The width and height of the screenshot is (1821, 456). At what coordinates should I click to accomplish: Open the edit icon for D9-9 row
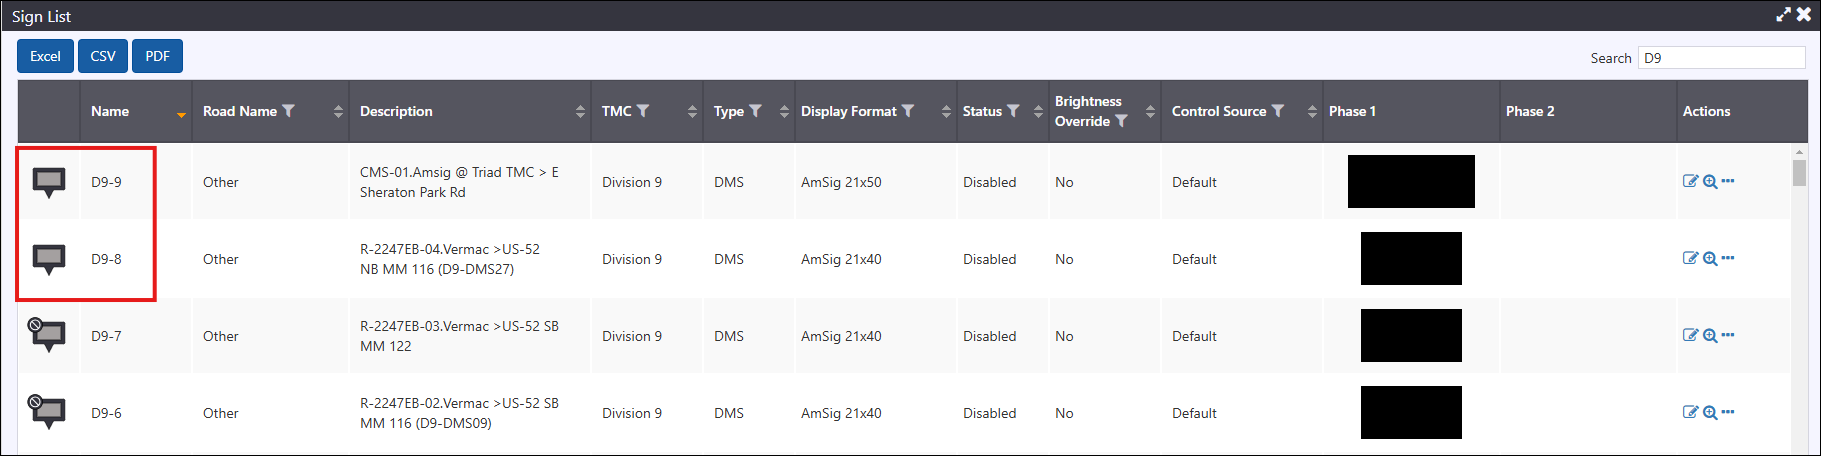point(1690,181)
